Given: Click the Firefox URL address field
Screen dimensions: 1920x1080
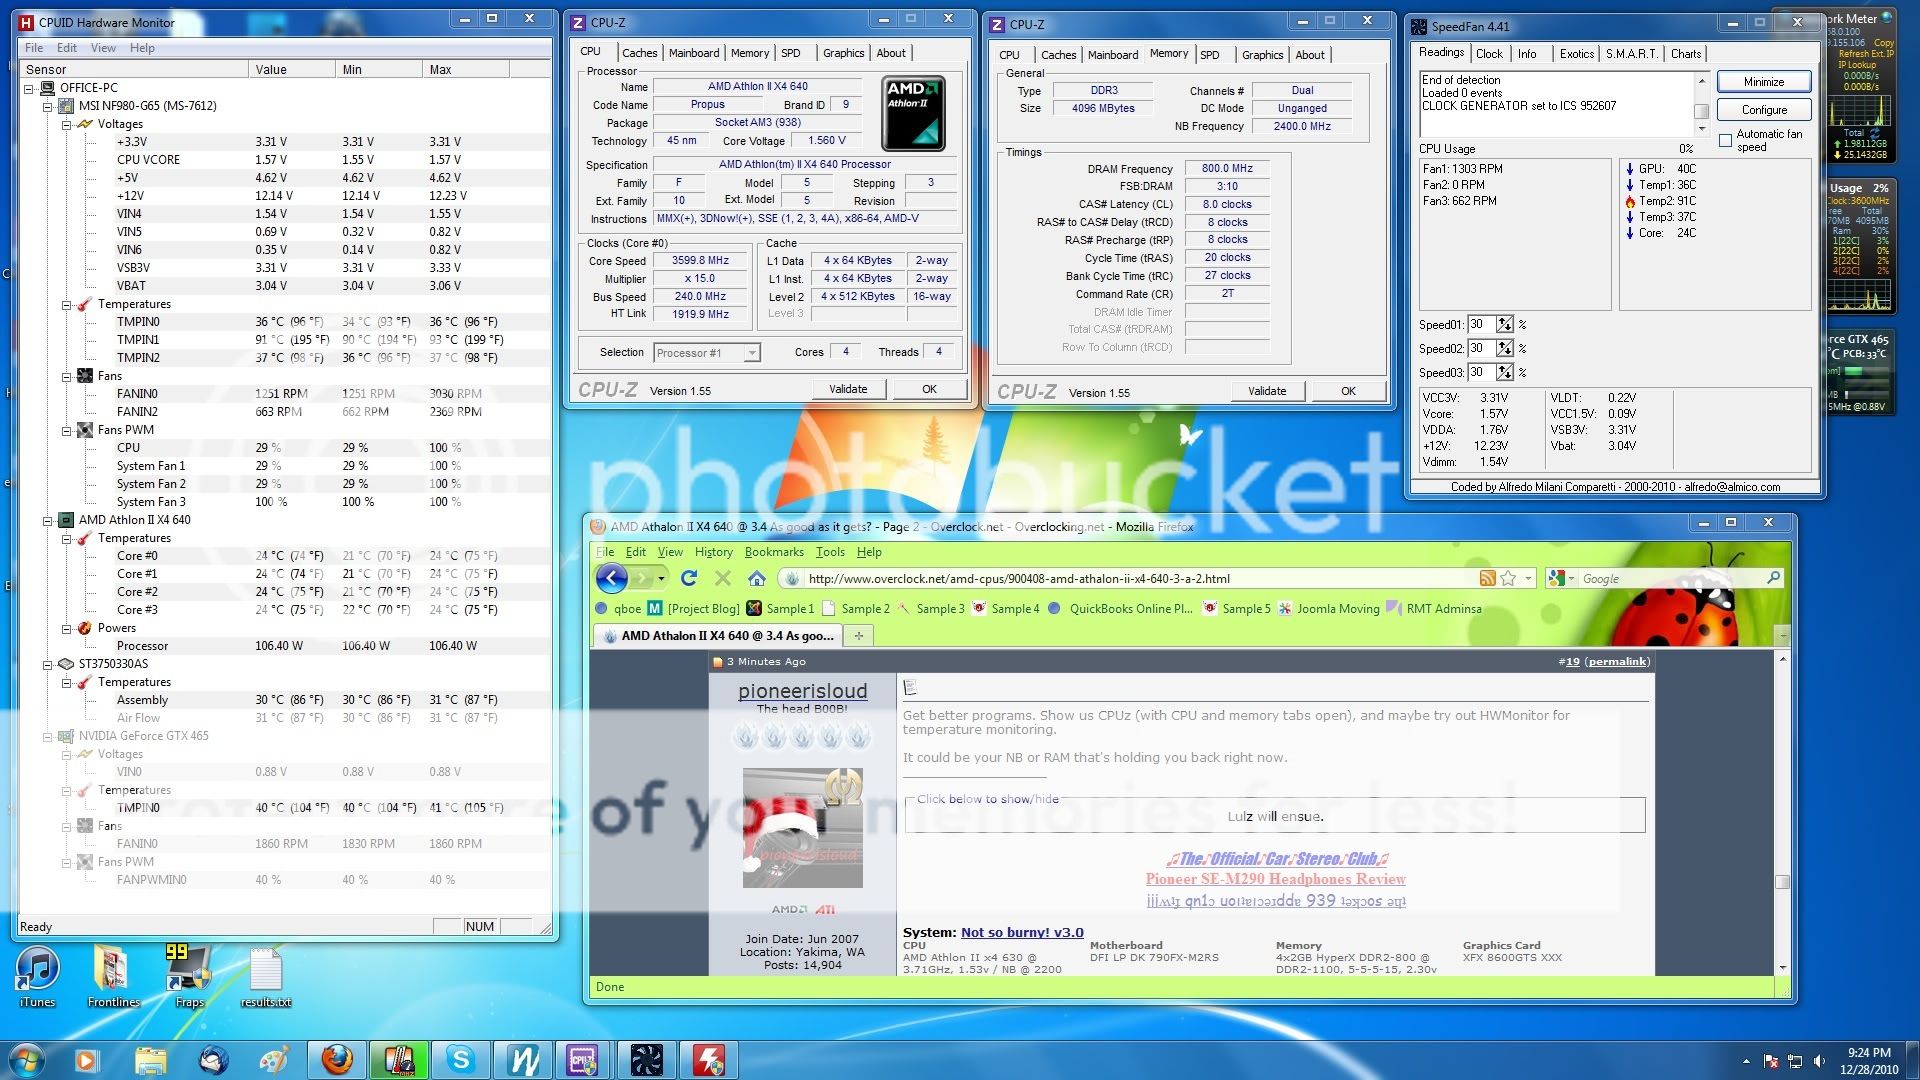Looking at the screenshot, I should [1140, 578].
